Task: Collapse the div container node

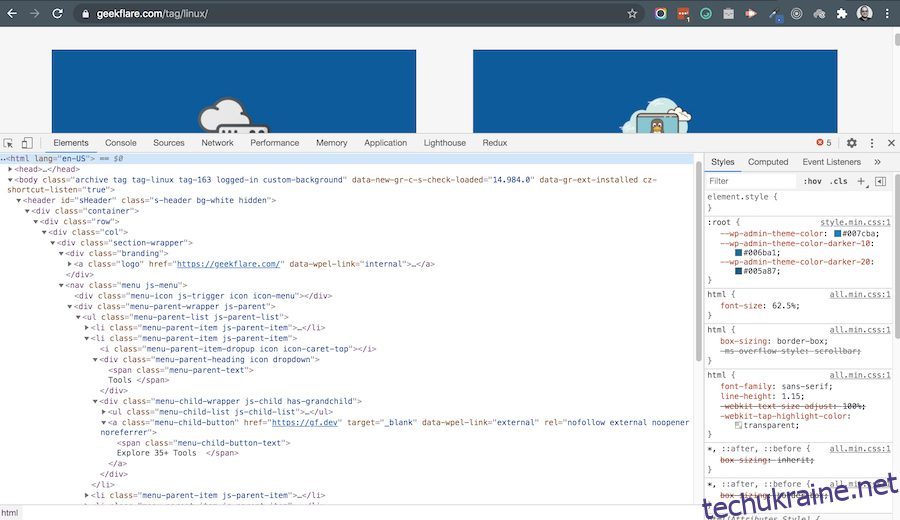Action: [28, 211]
